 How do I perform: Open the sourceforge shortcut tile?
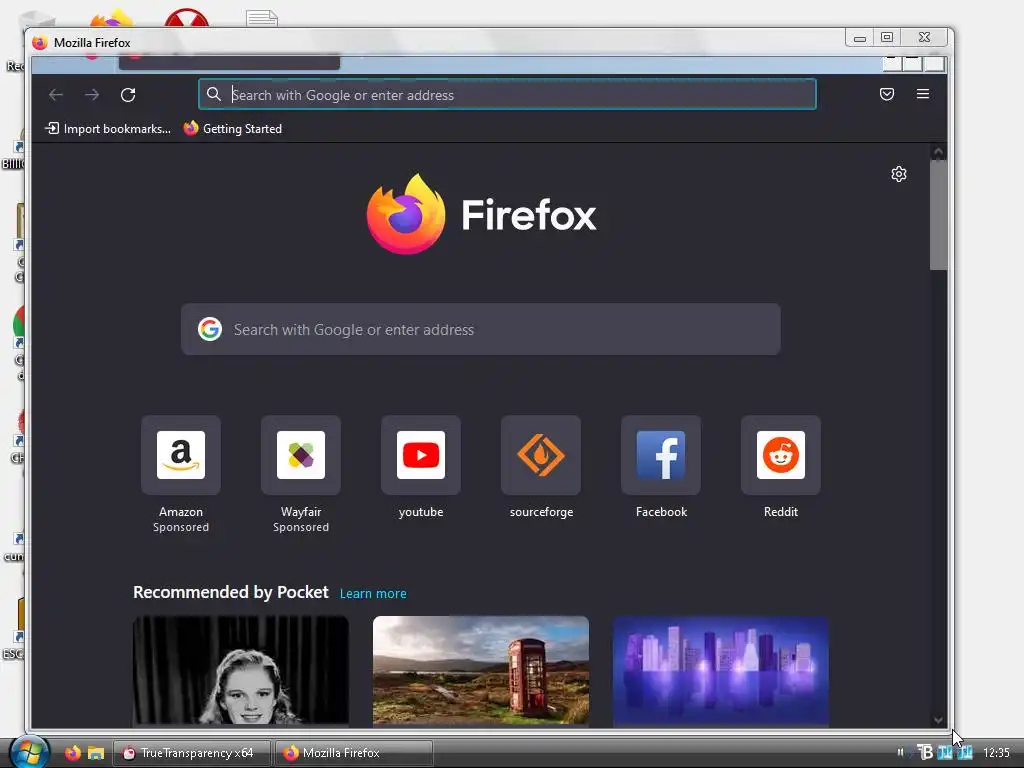[x=541, y=455]
